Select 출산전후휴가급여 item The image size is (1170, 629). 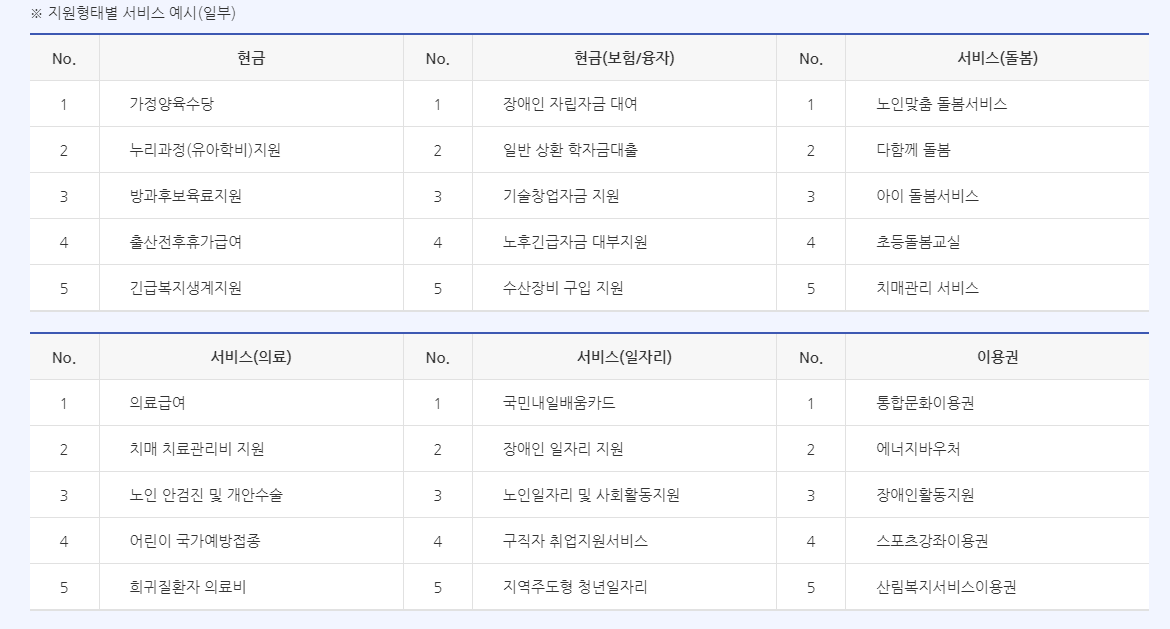pos(186,242)
